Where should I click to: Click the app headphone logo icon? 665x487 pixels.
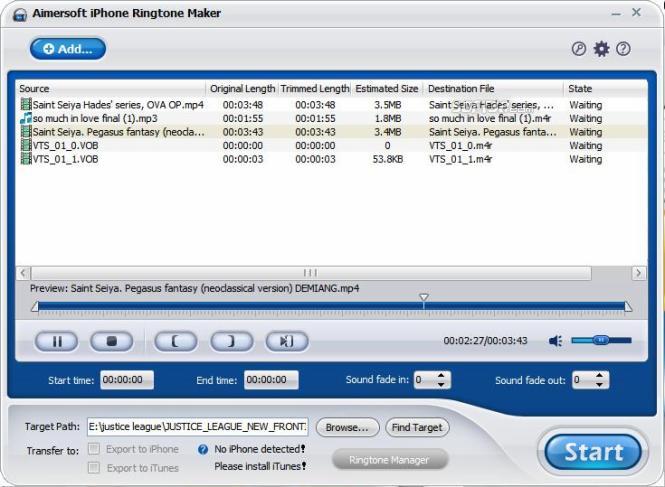coord(20,14)
